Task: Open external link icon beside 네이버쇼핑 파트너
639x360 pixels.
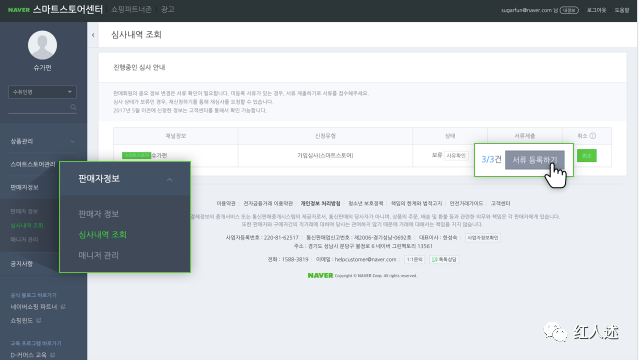Action: [63, 306]
